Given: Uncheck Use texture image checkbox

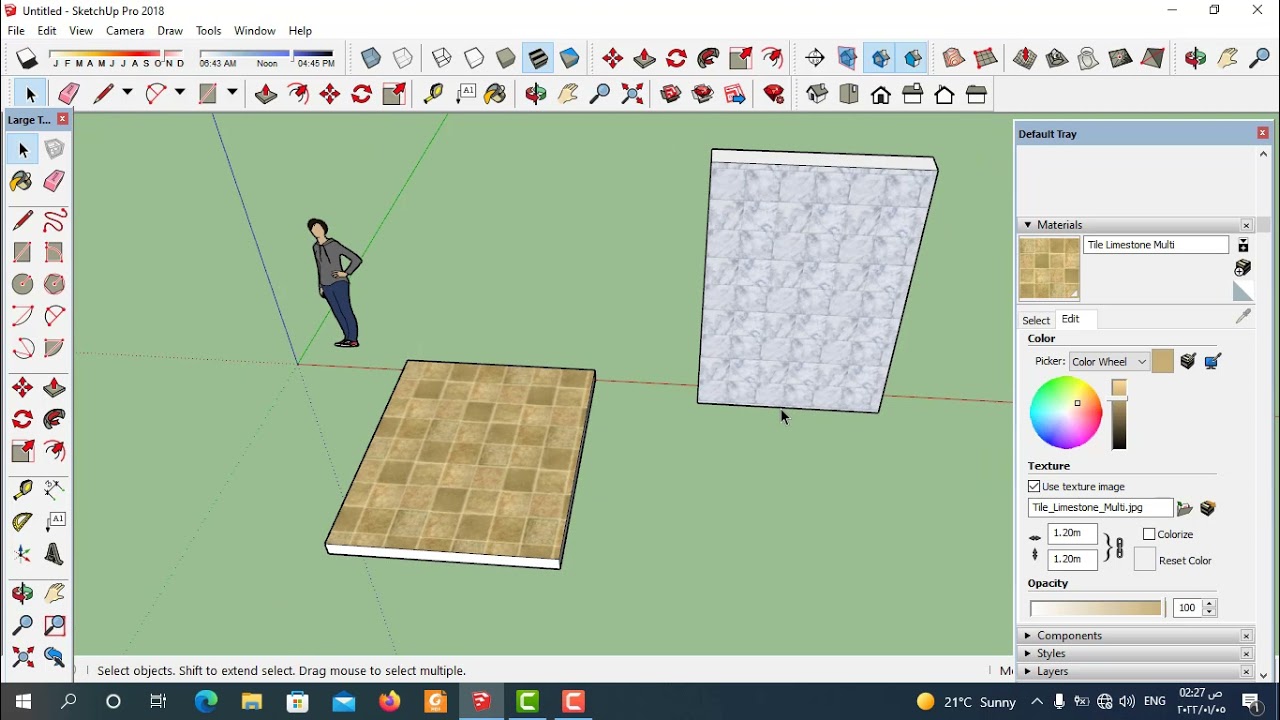Looking at the screenshot, I should pos(1034,486).
